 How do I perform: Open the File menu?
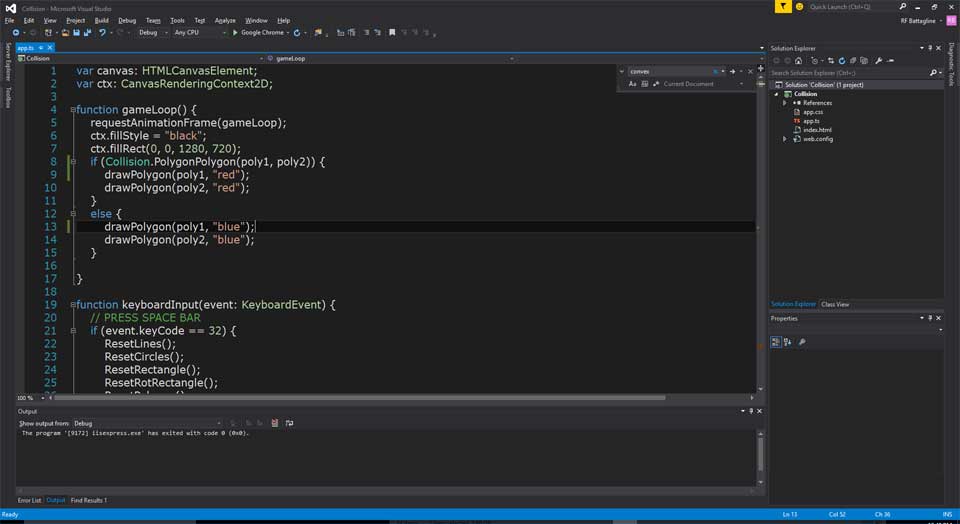coord(9,21)
